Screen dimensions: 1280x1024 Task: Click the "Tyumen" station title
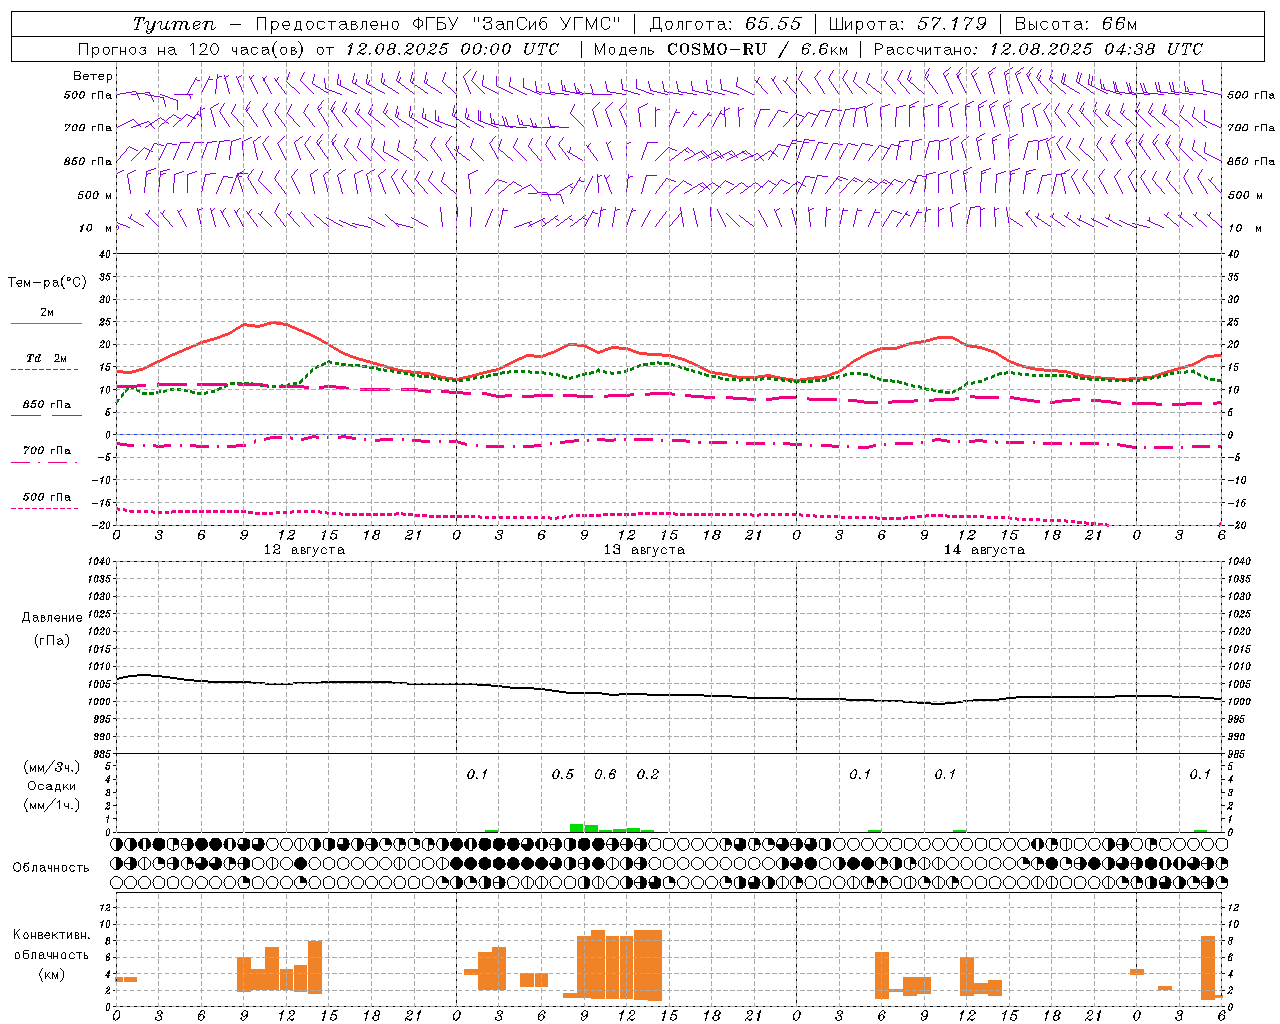[174, 24]
